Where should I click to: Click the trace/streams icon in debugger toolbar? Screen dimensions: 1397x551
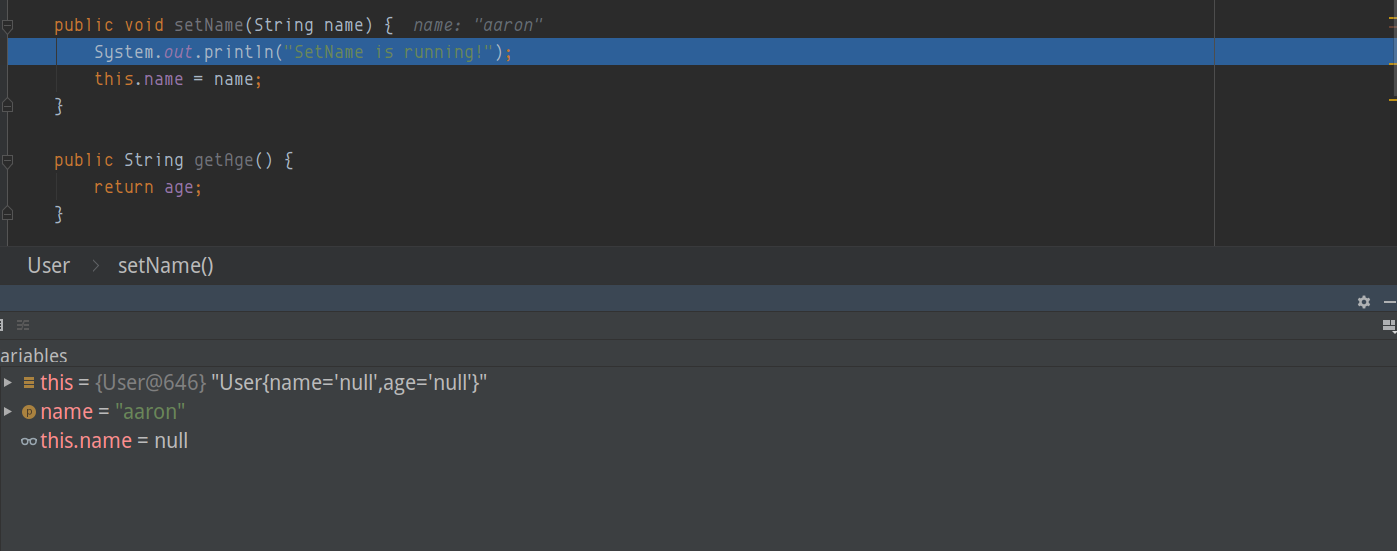pos(23,325)
